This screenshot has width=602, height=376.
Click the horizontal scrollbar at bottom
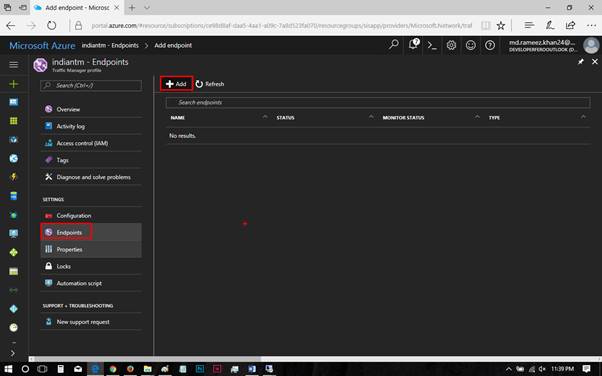tap(148, 359)
